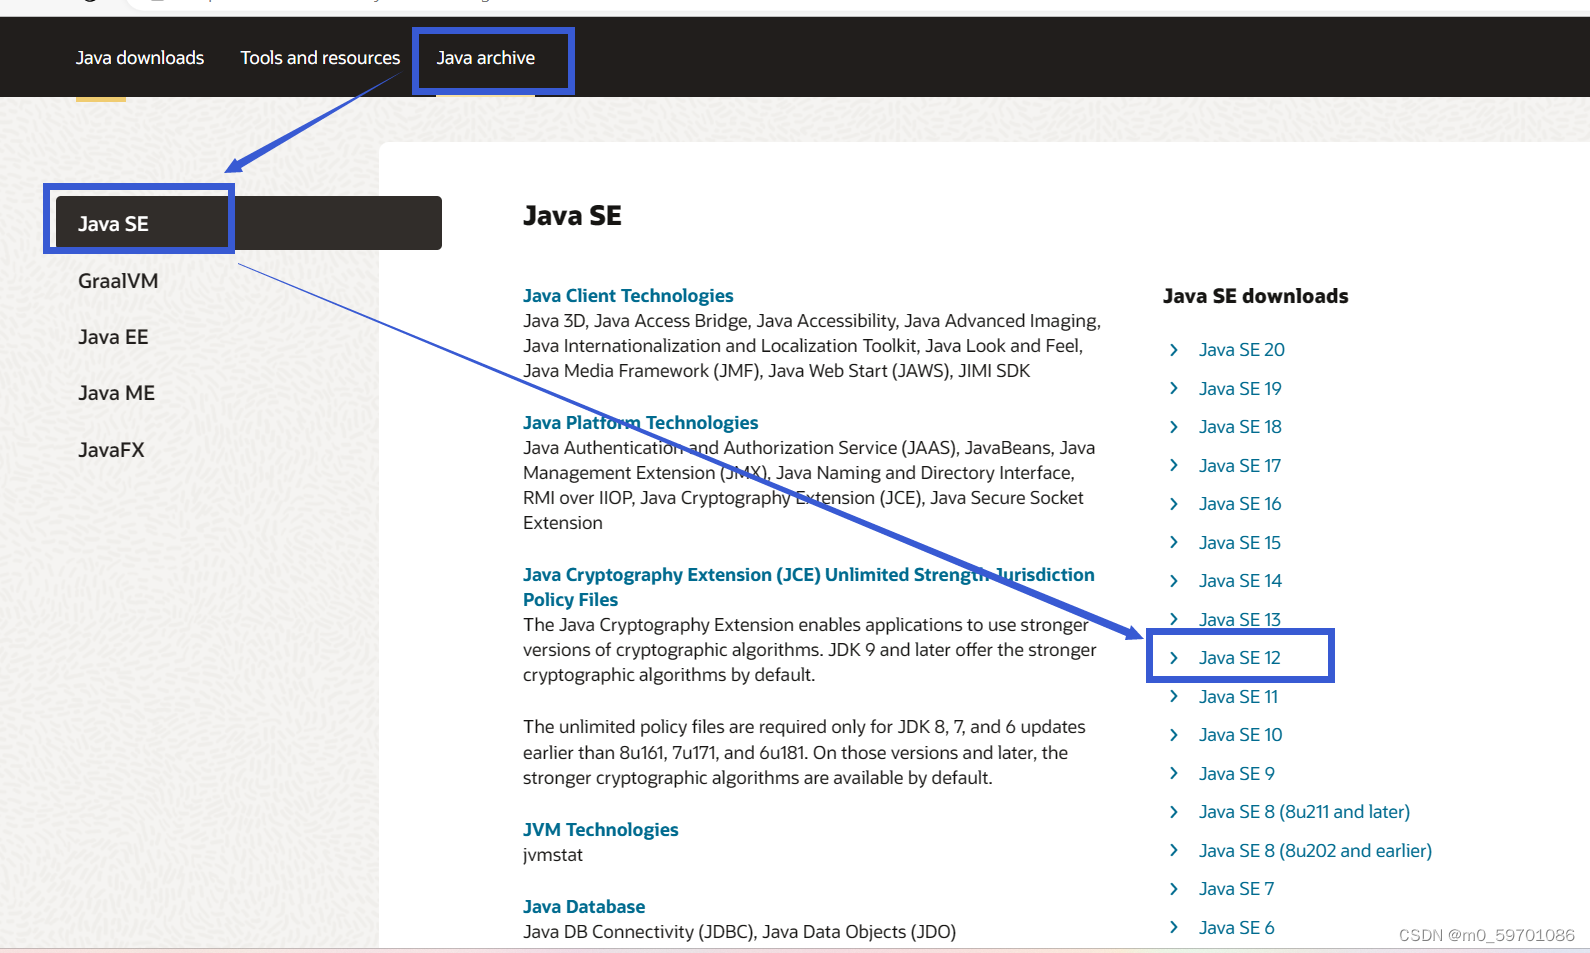This screenshot has width=1590, height=953.
Task: Open JCE Unlimited Strength Jurisdiction Policy Files link
Action: [x=808, y=587]
